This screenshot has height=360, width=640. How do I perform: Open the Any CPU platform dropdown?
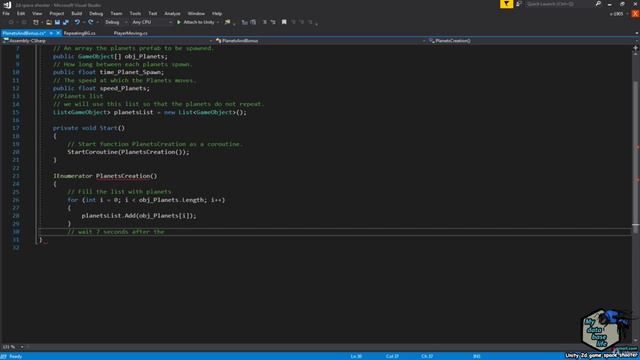(151, 22)
